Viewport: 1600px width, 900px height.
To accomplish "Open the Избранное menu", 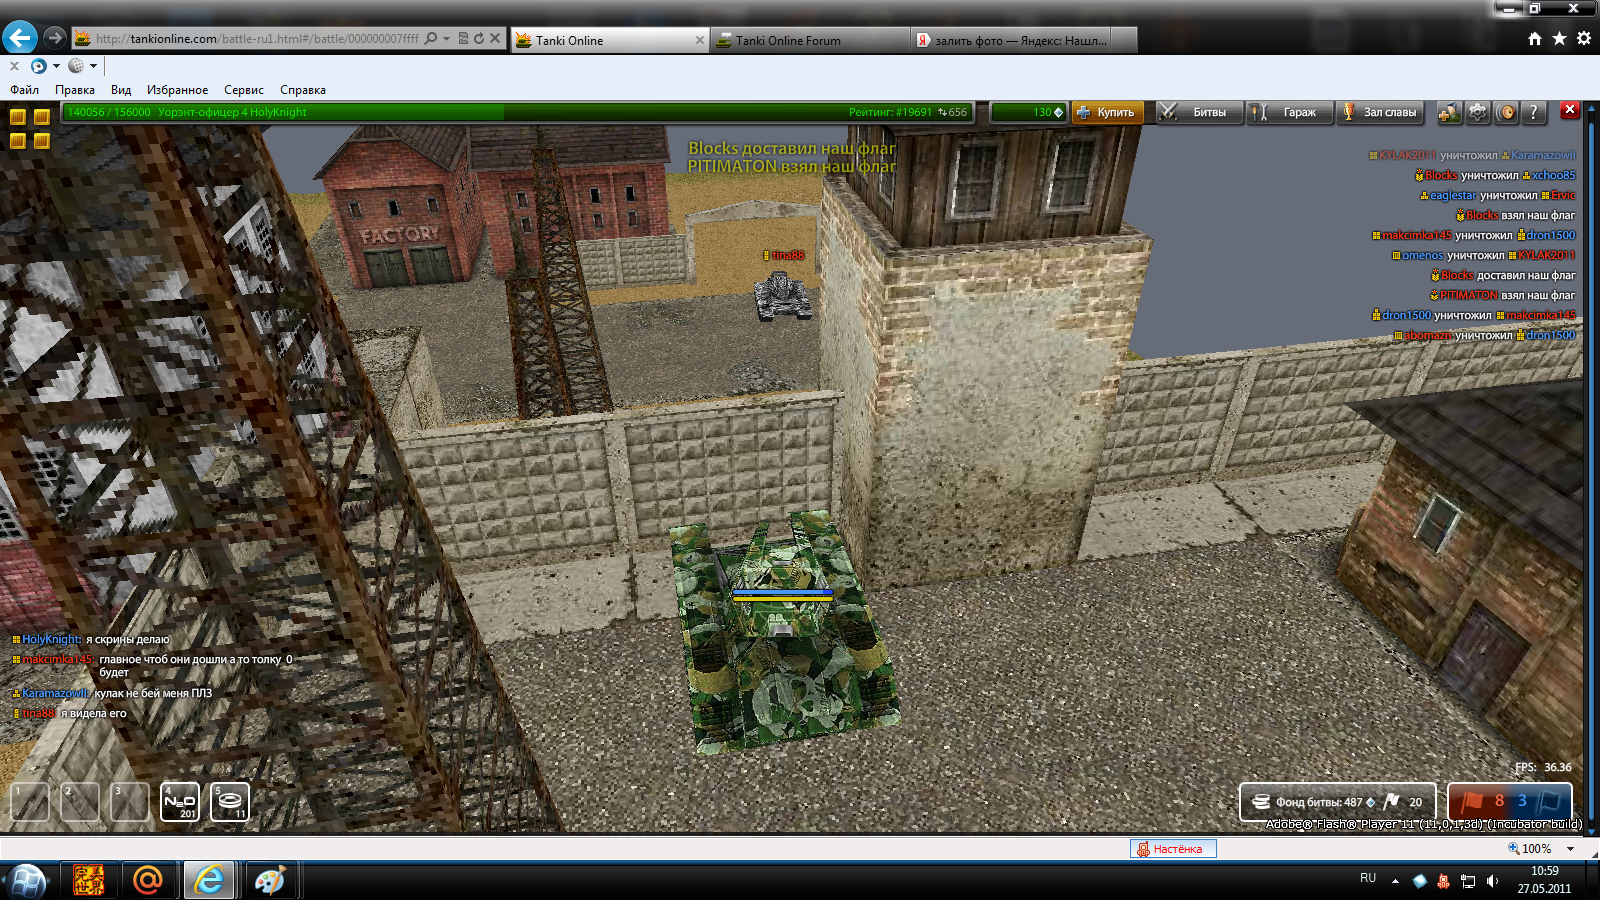I will (x=178, y=90).
